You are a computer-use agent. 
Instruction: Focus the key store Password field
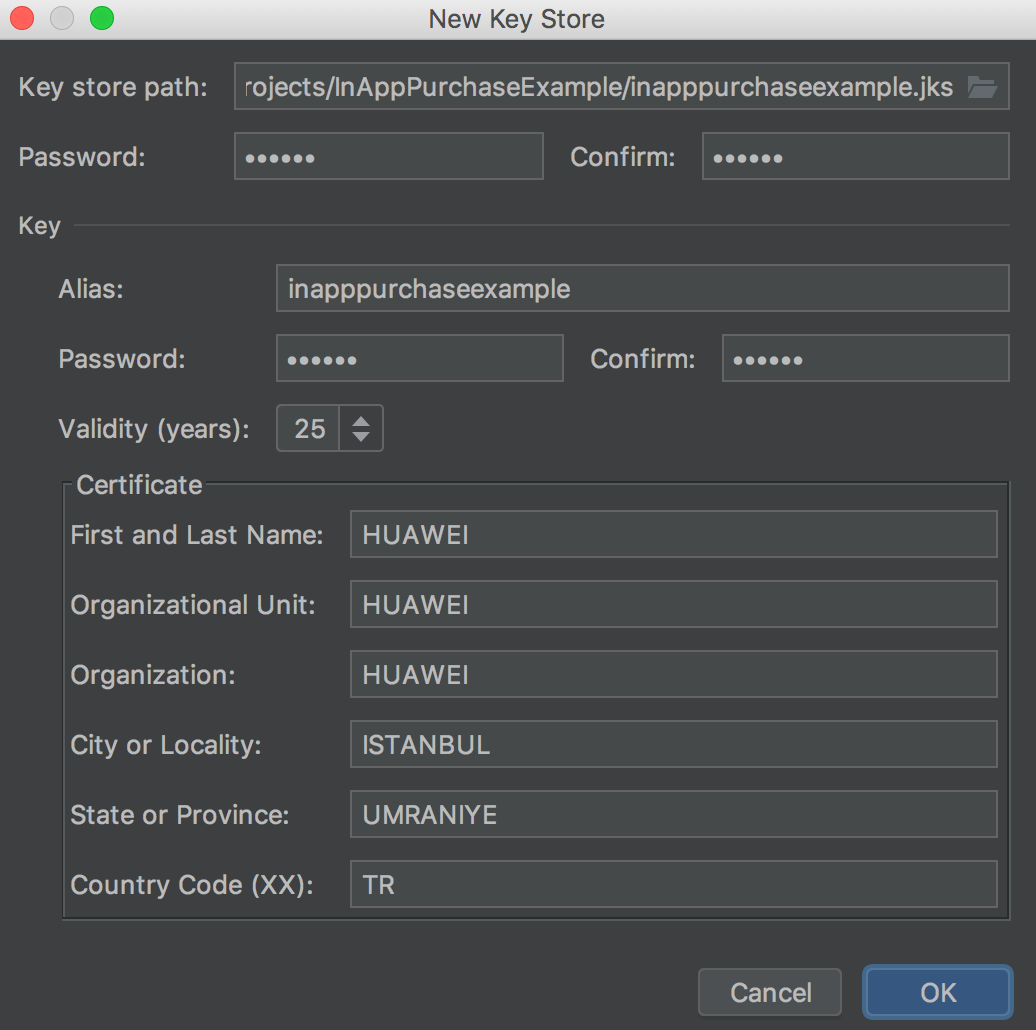(x=388, y=157)
